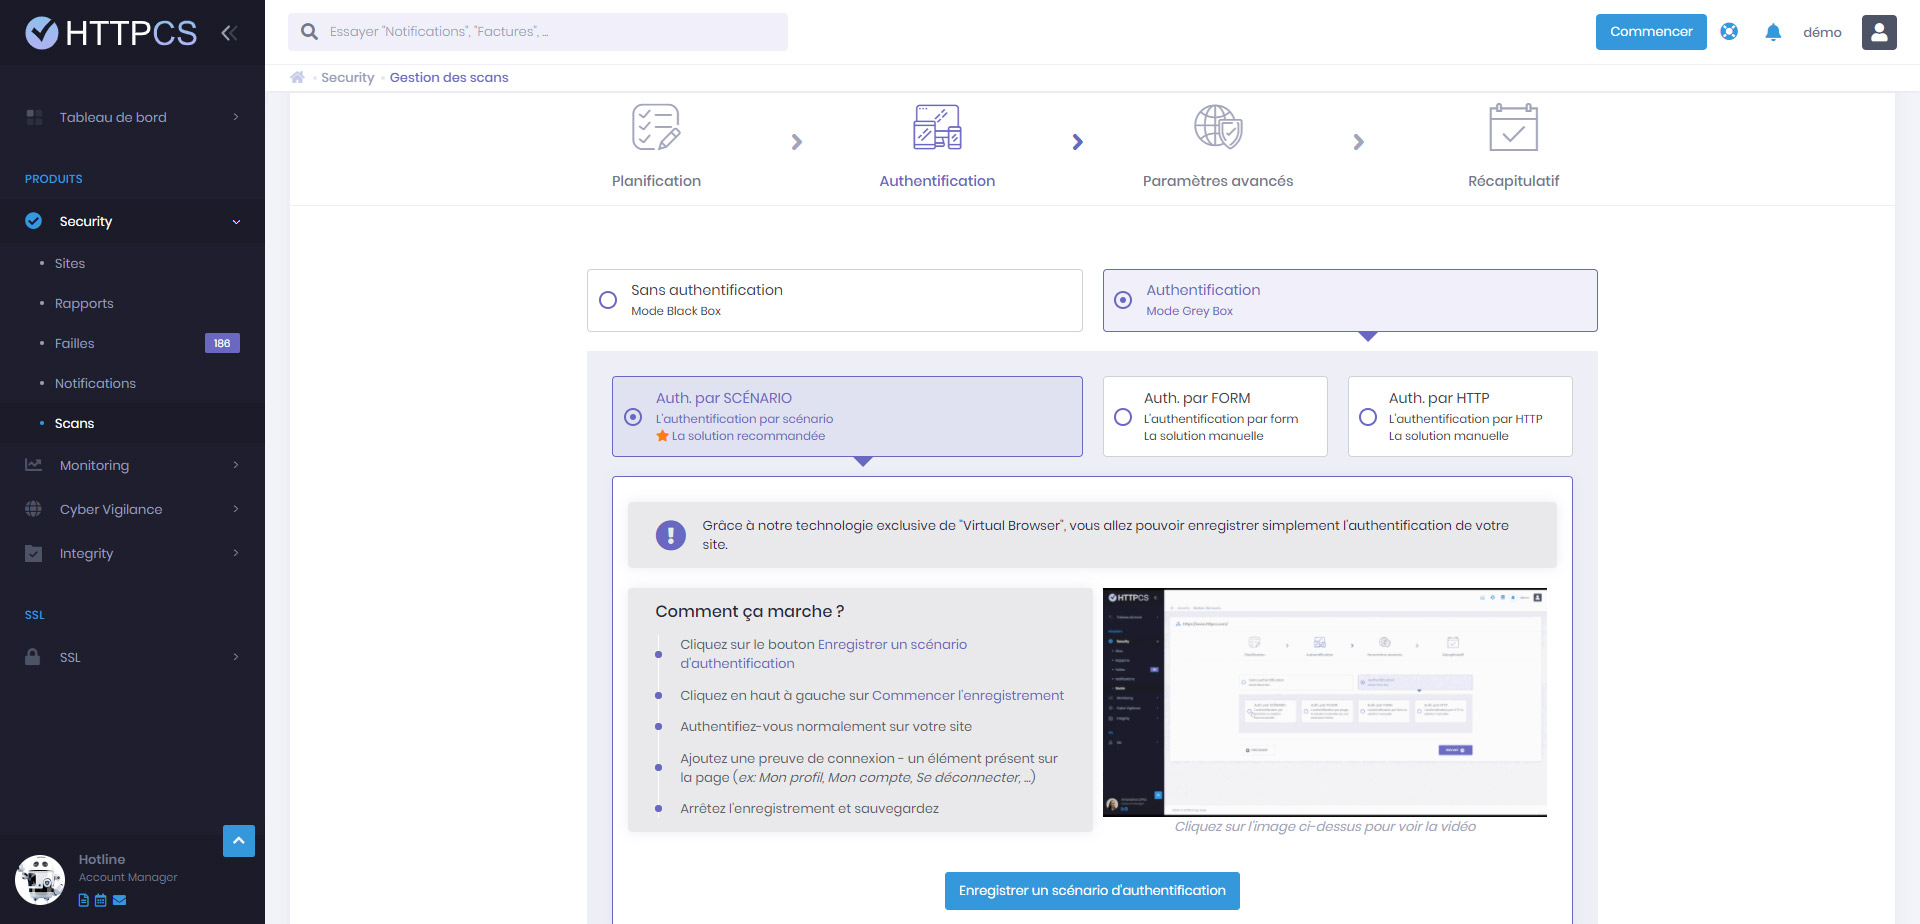Click the HTTPCS logo
This screenshot has width=1920, height=924.
(111, 33)
